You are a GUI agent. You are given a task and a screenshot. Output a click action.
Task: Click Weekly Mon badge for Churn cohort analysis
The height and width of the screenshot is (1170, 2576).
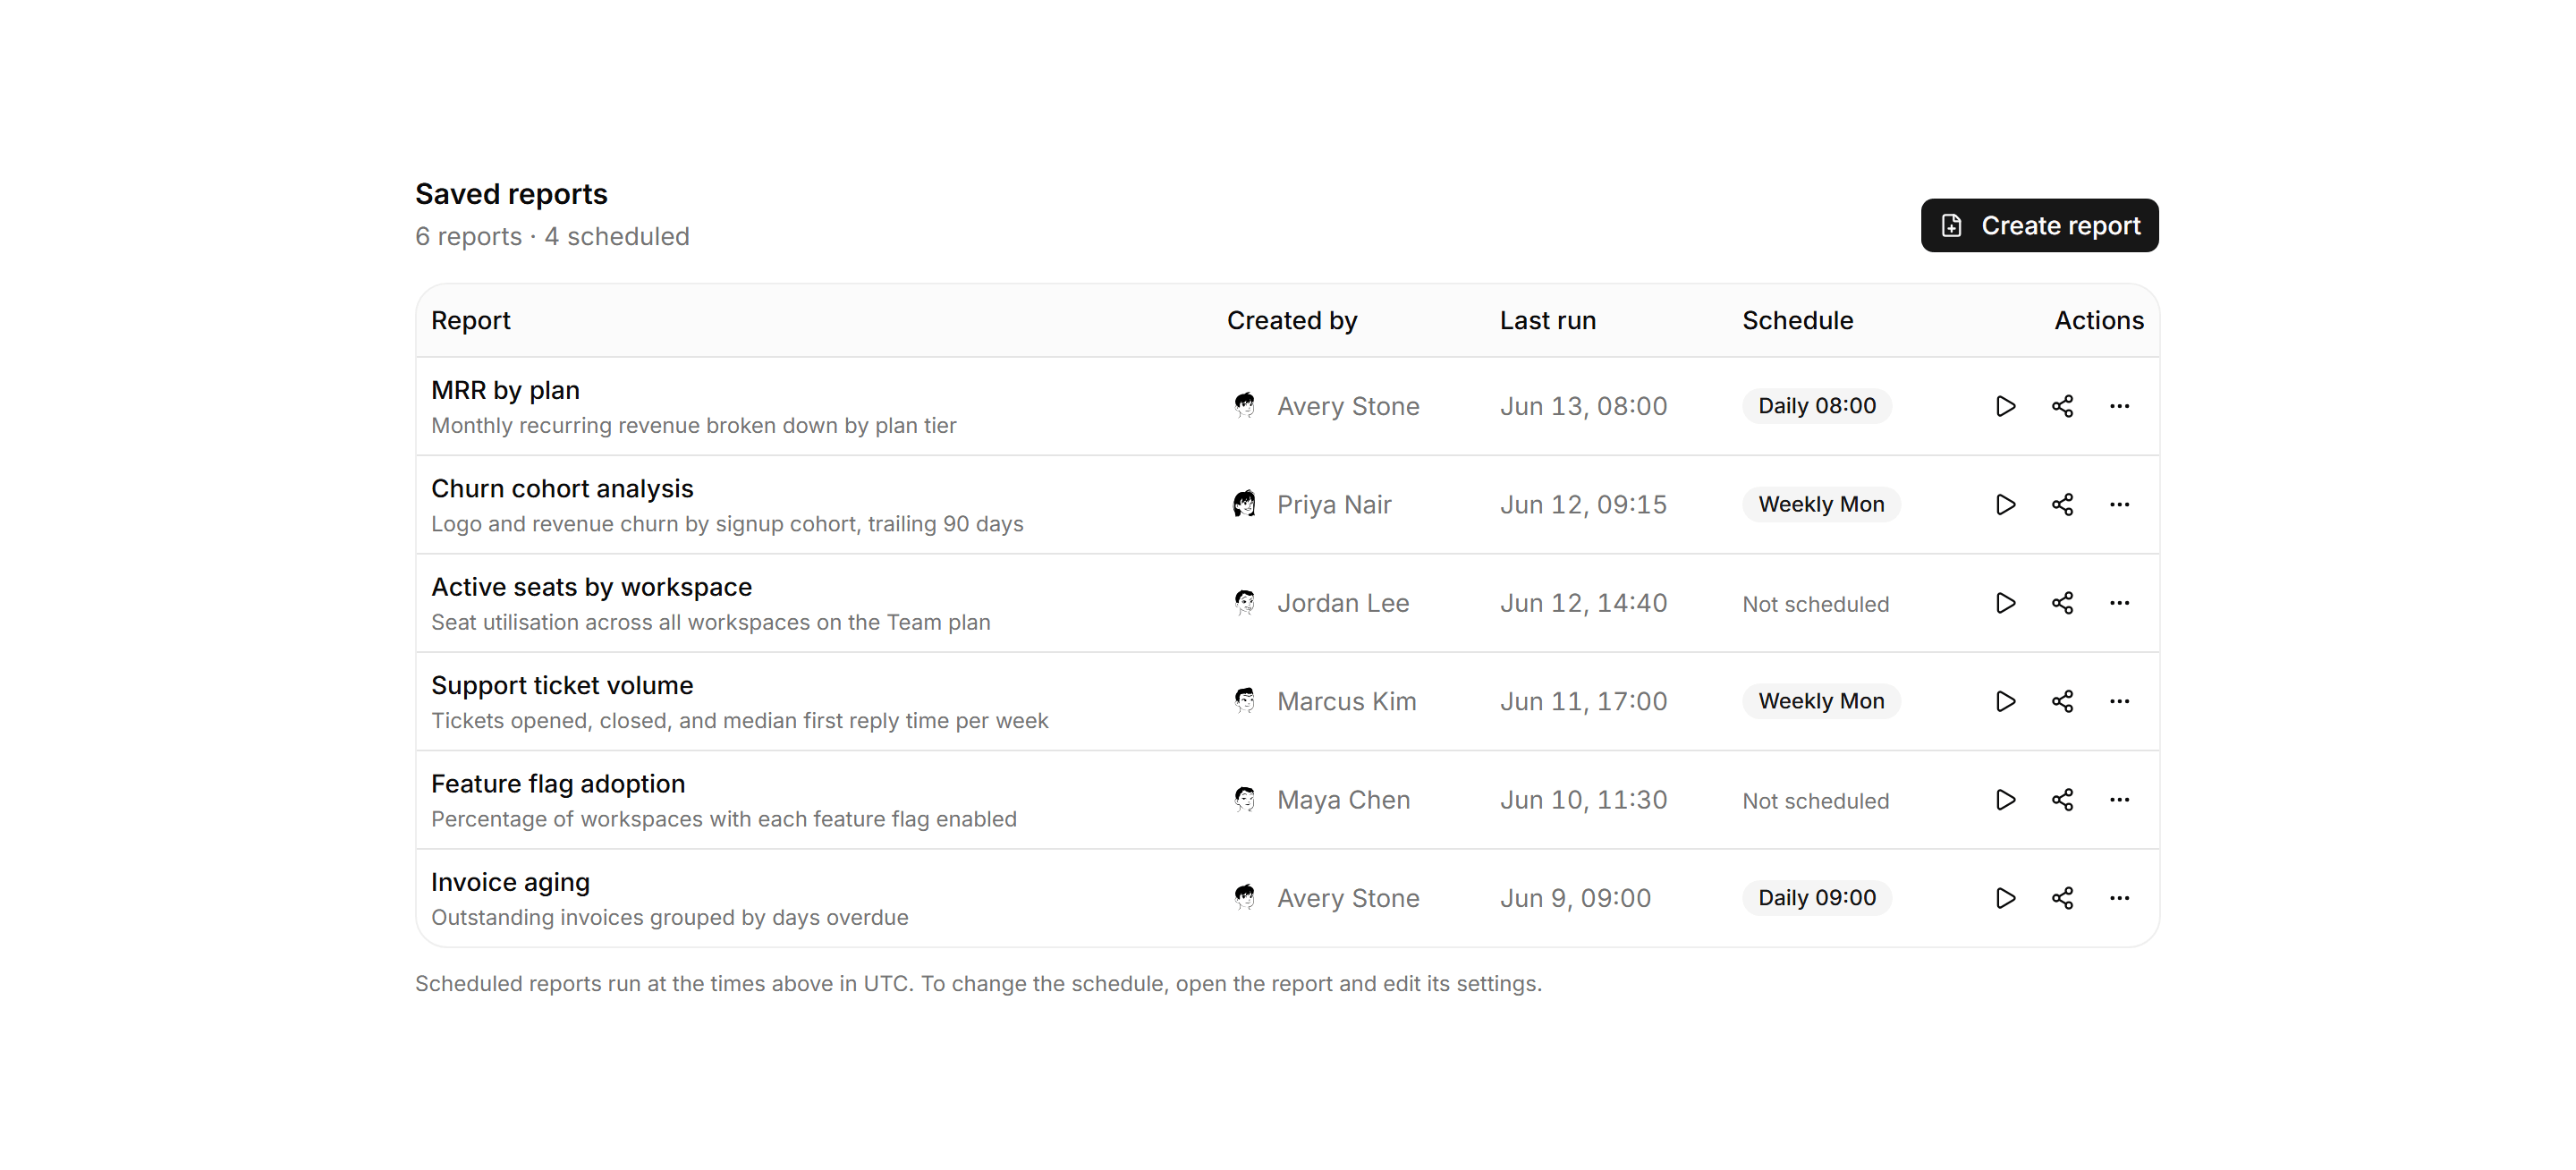pos(1821,504)
